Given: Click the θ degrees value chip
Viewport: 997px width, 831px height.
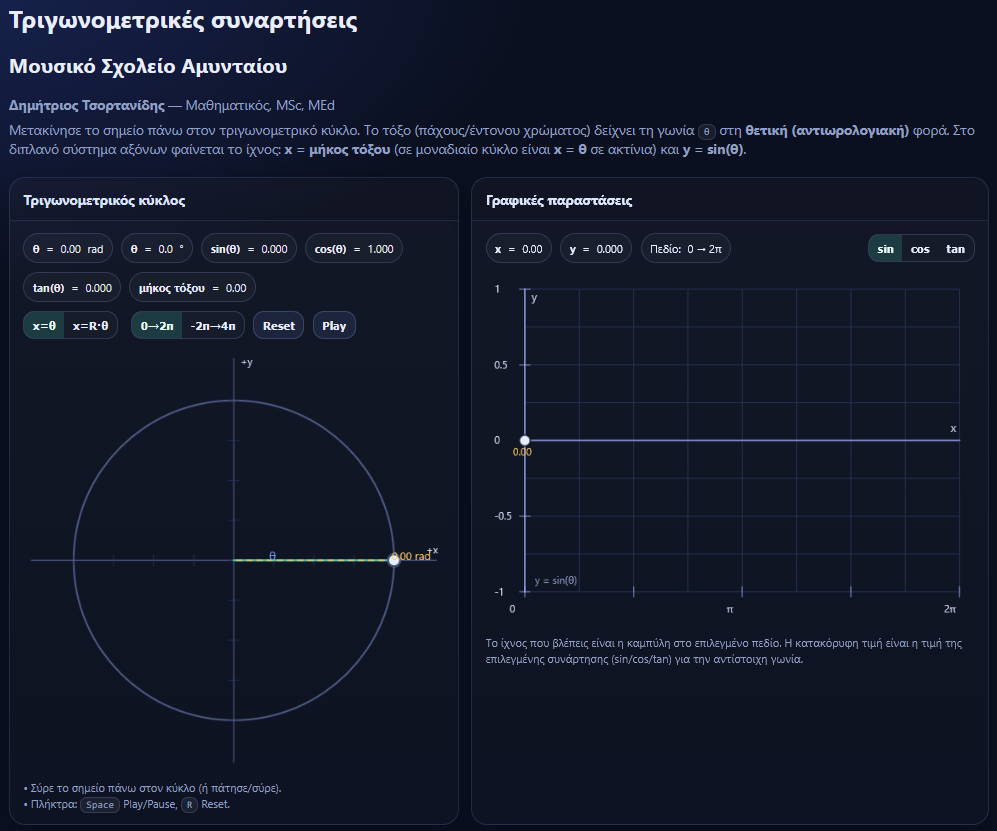Looking at the screenshot, I should point(157,249).
